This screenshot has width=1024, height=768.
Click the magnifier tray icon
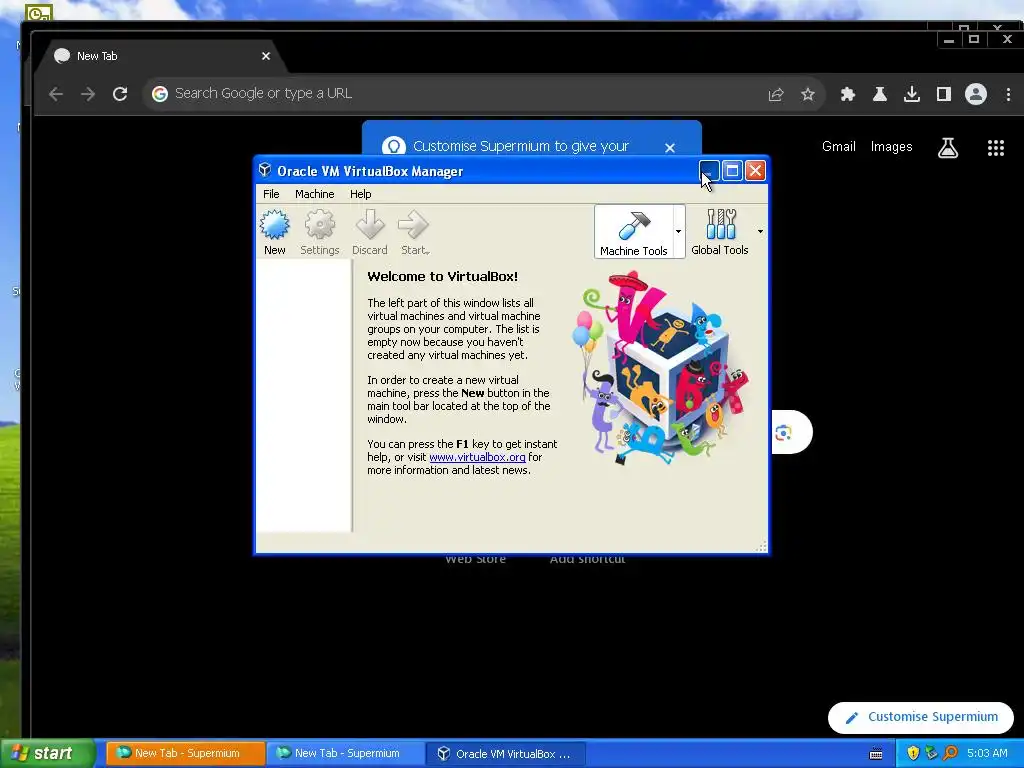point(950,754)
